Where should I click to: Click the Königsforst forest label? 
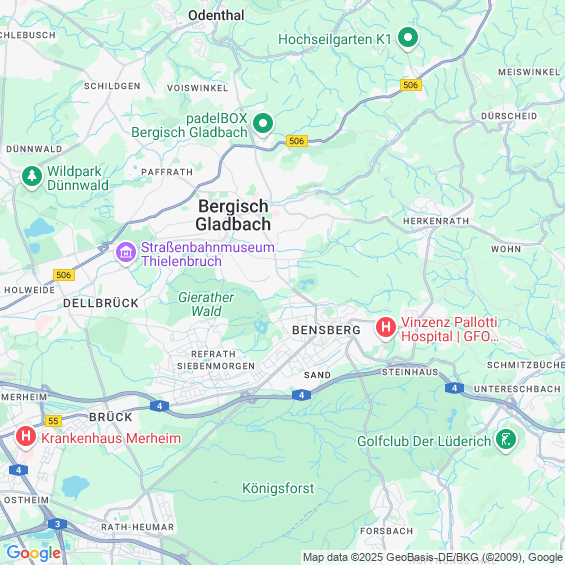coord(278,489)
